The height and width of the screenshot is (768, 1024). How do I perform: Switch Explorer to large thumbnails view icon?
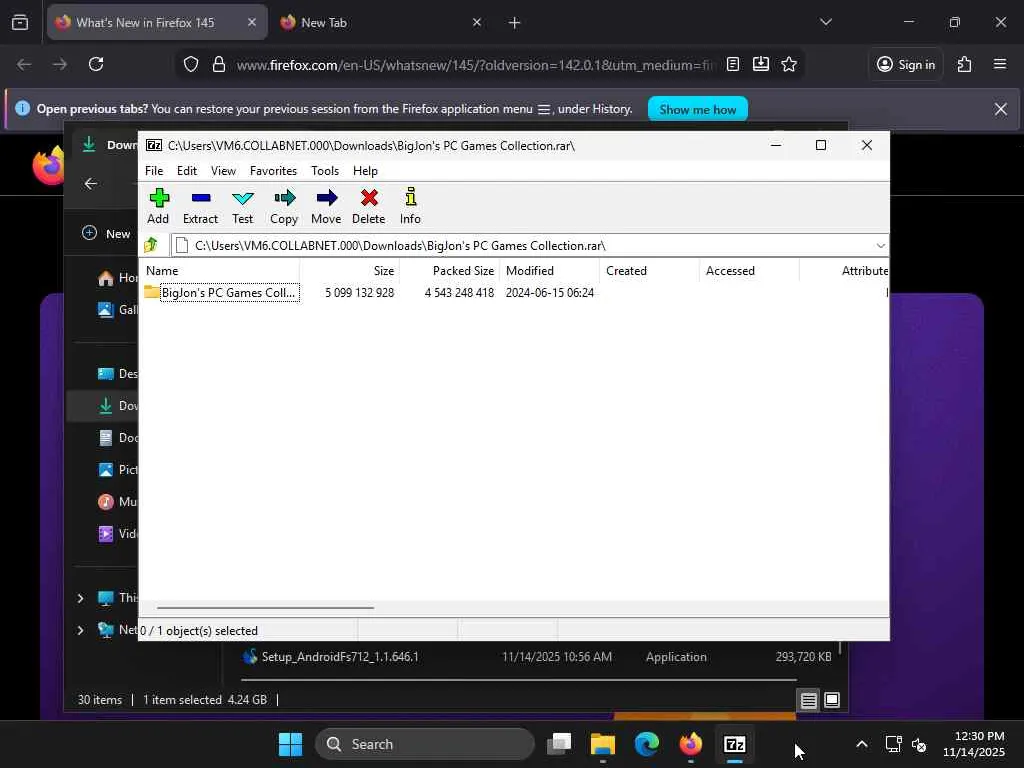click(832, 700)
